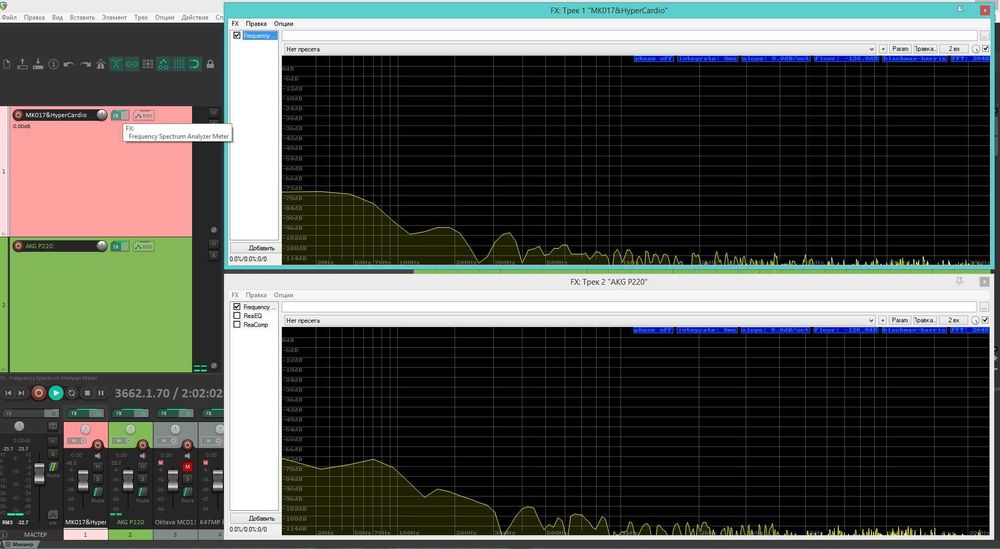Click 'FFT: 2048' setting in Track 1 analyzer
Screen dimensions: 1000x549
pos(969,59)
